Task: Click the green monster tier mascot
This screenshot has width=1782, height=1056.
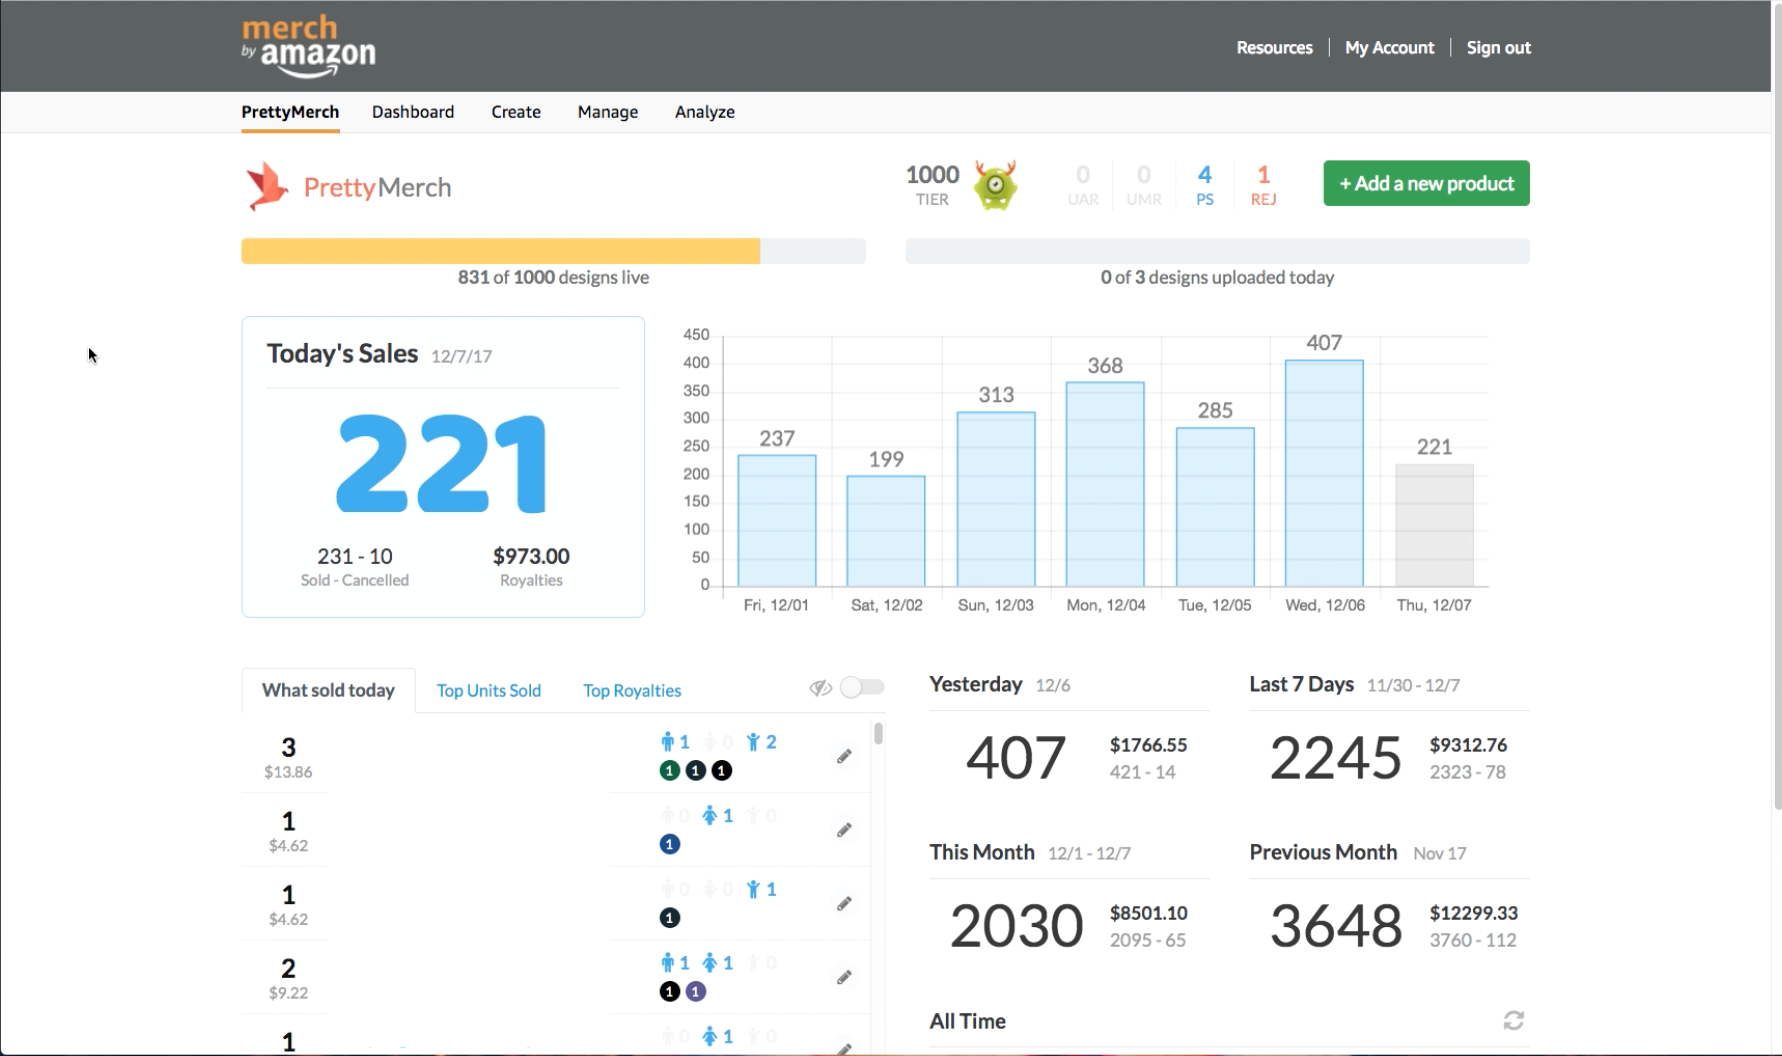Action: point(995,185)
